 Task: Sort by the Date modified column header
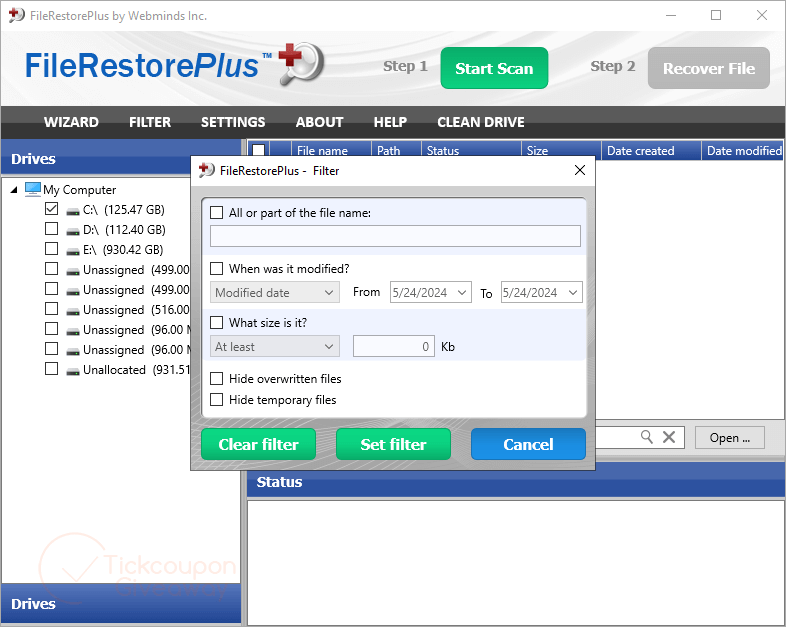coord(743,150)
